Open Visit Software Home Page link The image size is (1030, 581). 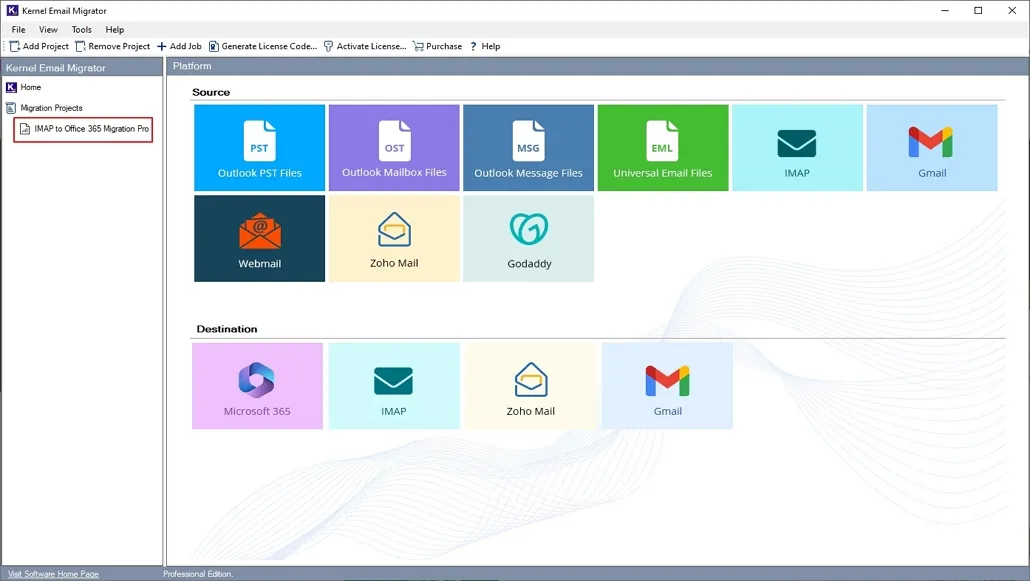coord(51,573)
